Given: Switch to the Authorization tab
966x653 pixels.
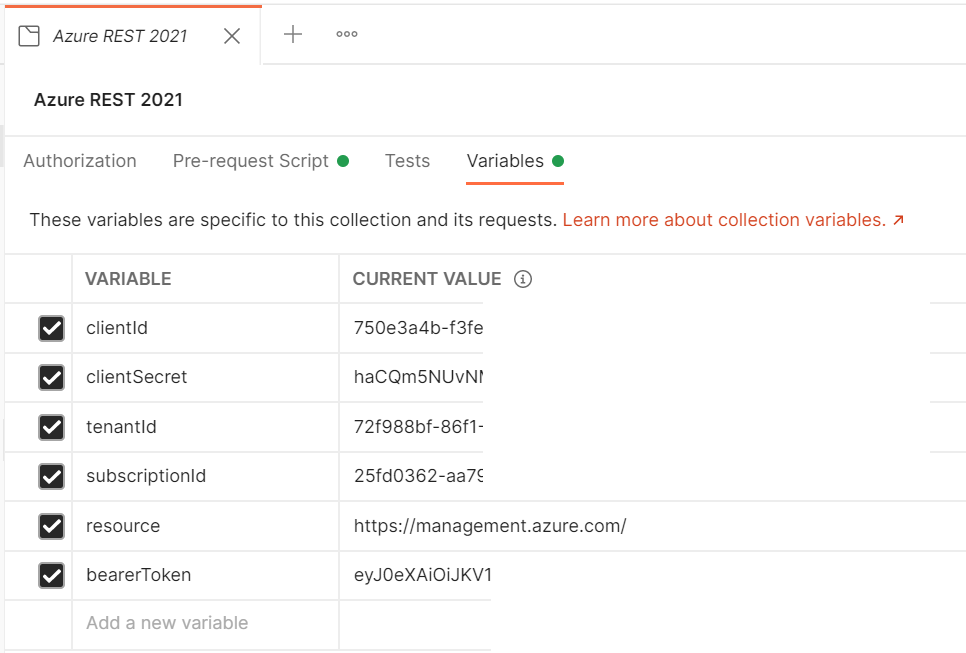Looking at the screenshot, I should pyautogui.click(x=80, y=161).
